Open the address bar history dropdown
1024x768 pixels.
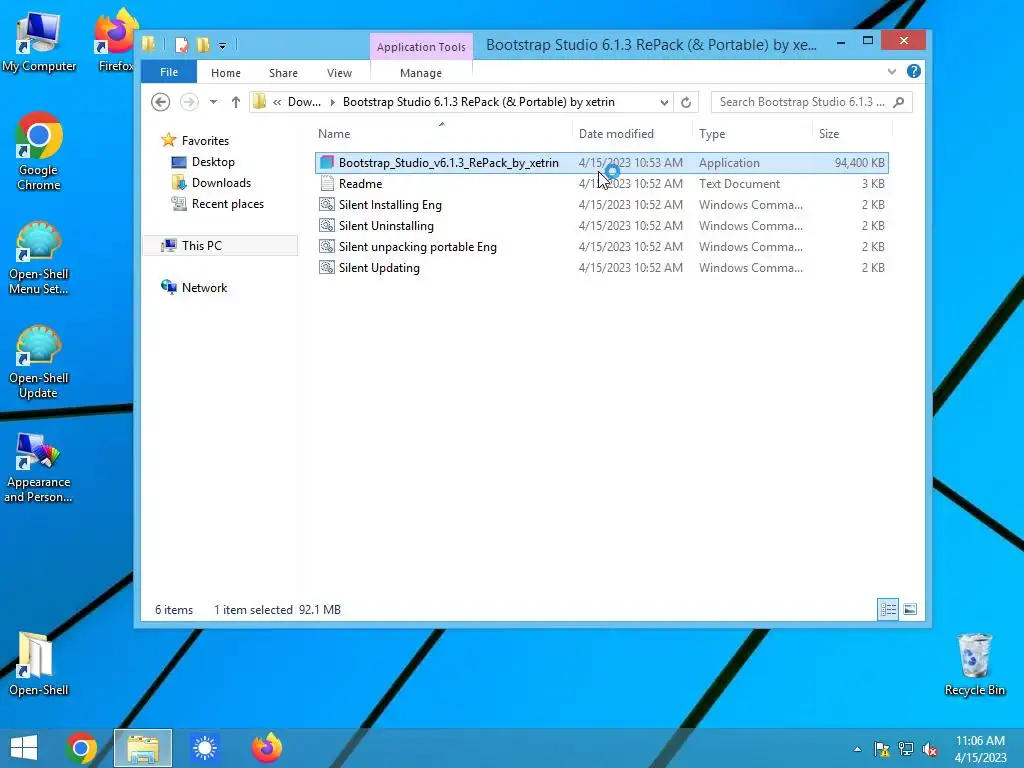tap(664, 103)
